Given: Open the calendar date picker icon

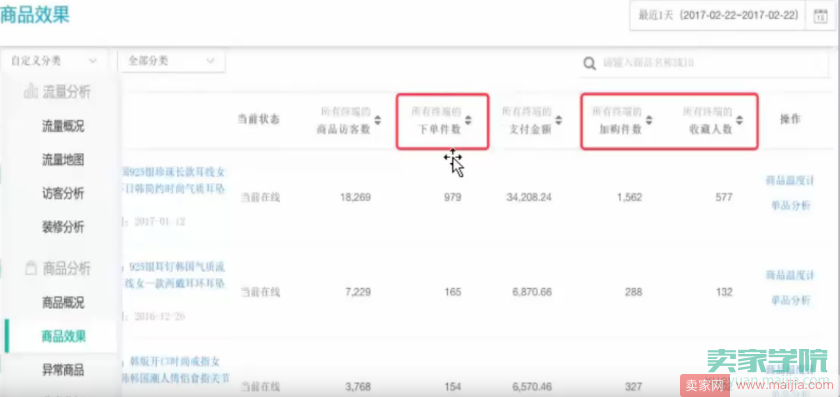Looking at the screenshot, I should [x=820, y=16].
